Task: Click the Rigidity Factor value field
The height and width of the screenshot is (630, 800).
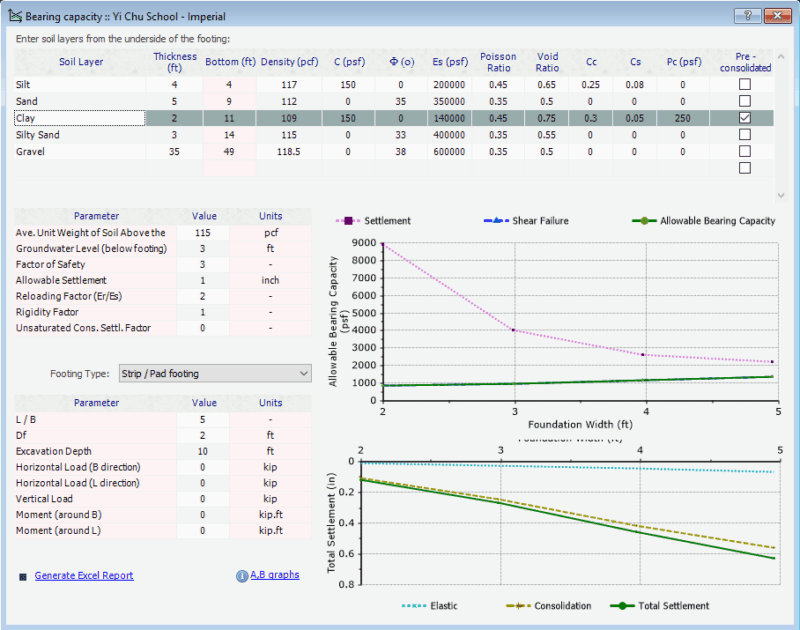Action: 203,312
